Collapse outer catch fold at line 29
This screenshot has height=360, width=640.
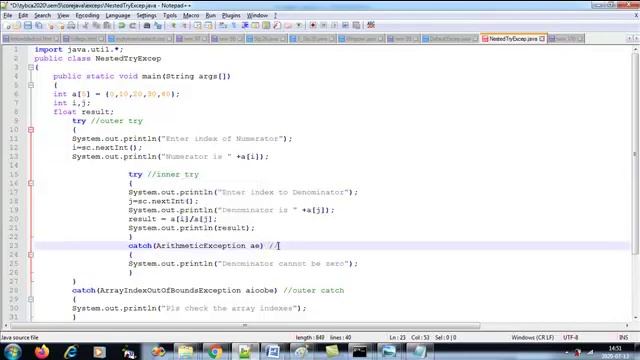31,299
